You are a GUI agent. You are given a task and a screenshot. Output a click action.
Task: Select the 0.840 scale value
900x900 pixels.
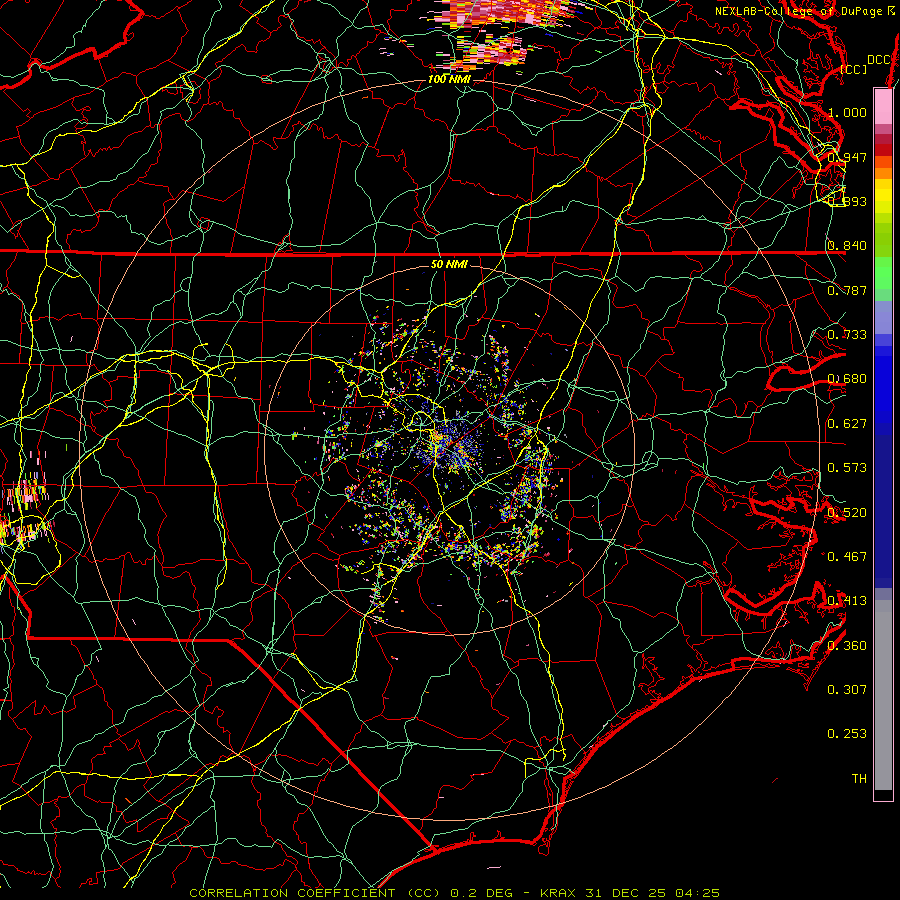click(x=847, y=246)
